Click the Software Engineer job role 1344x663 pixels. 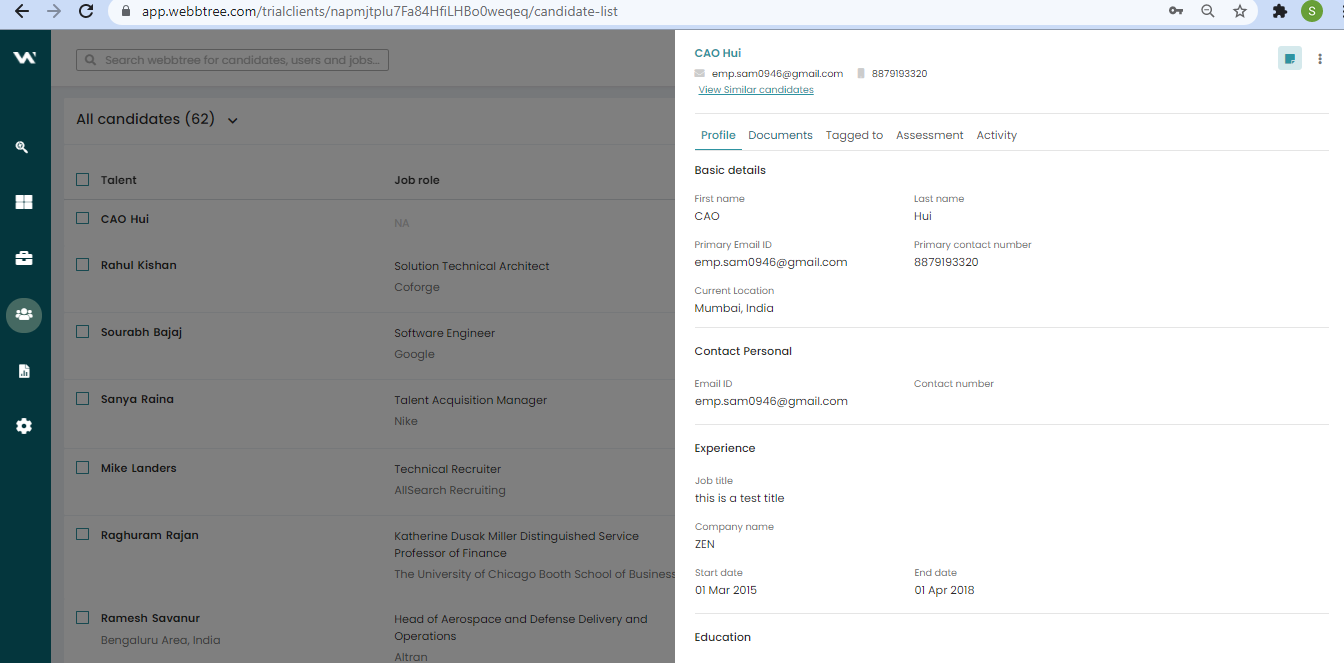(x=445, y=333)
